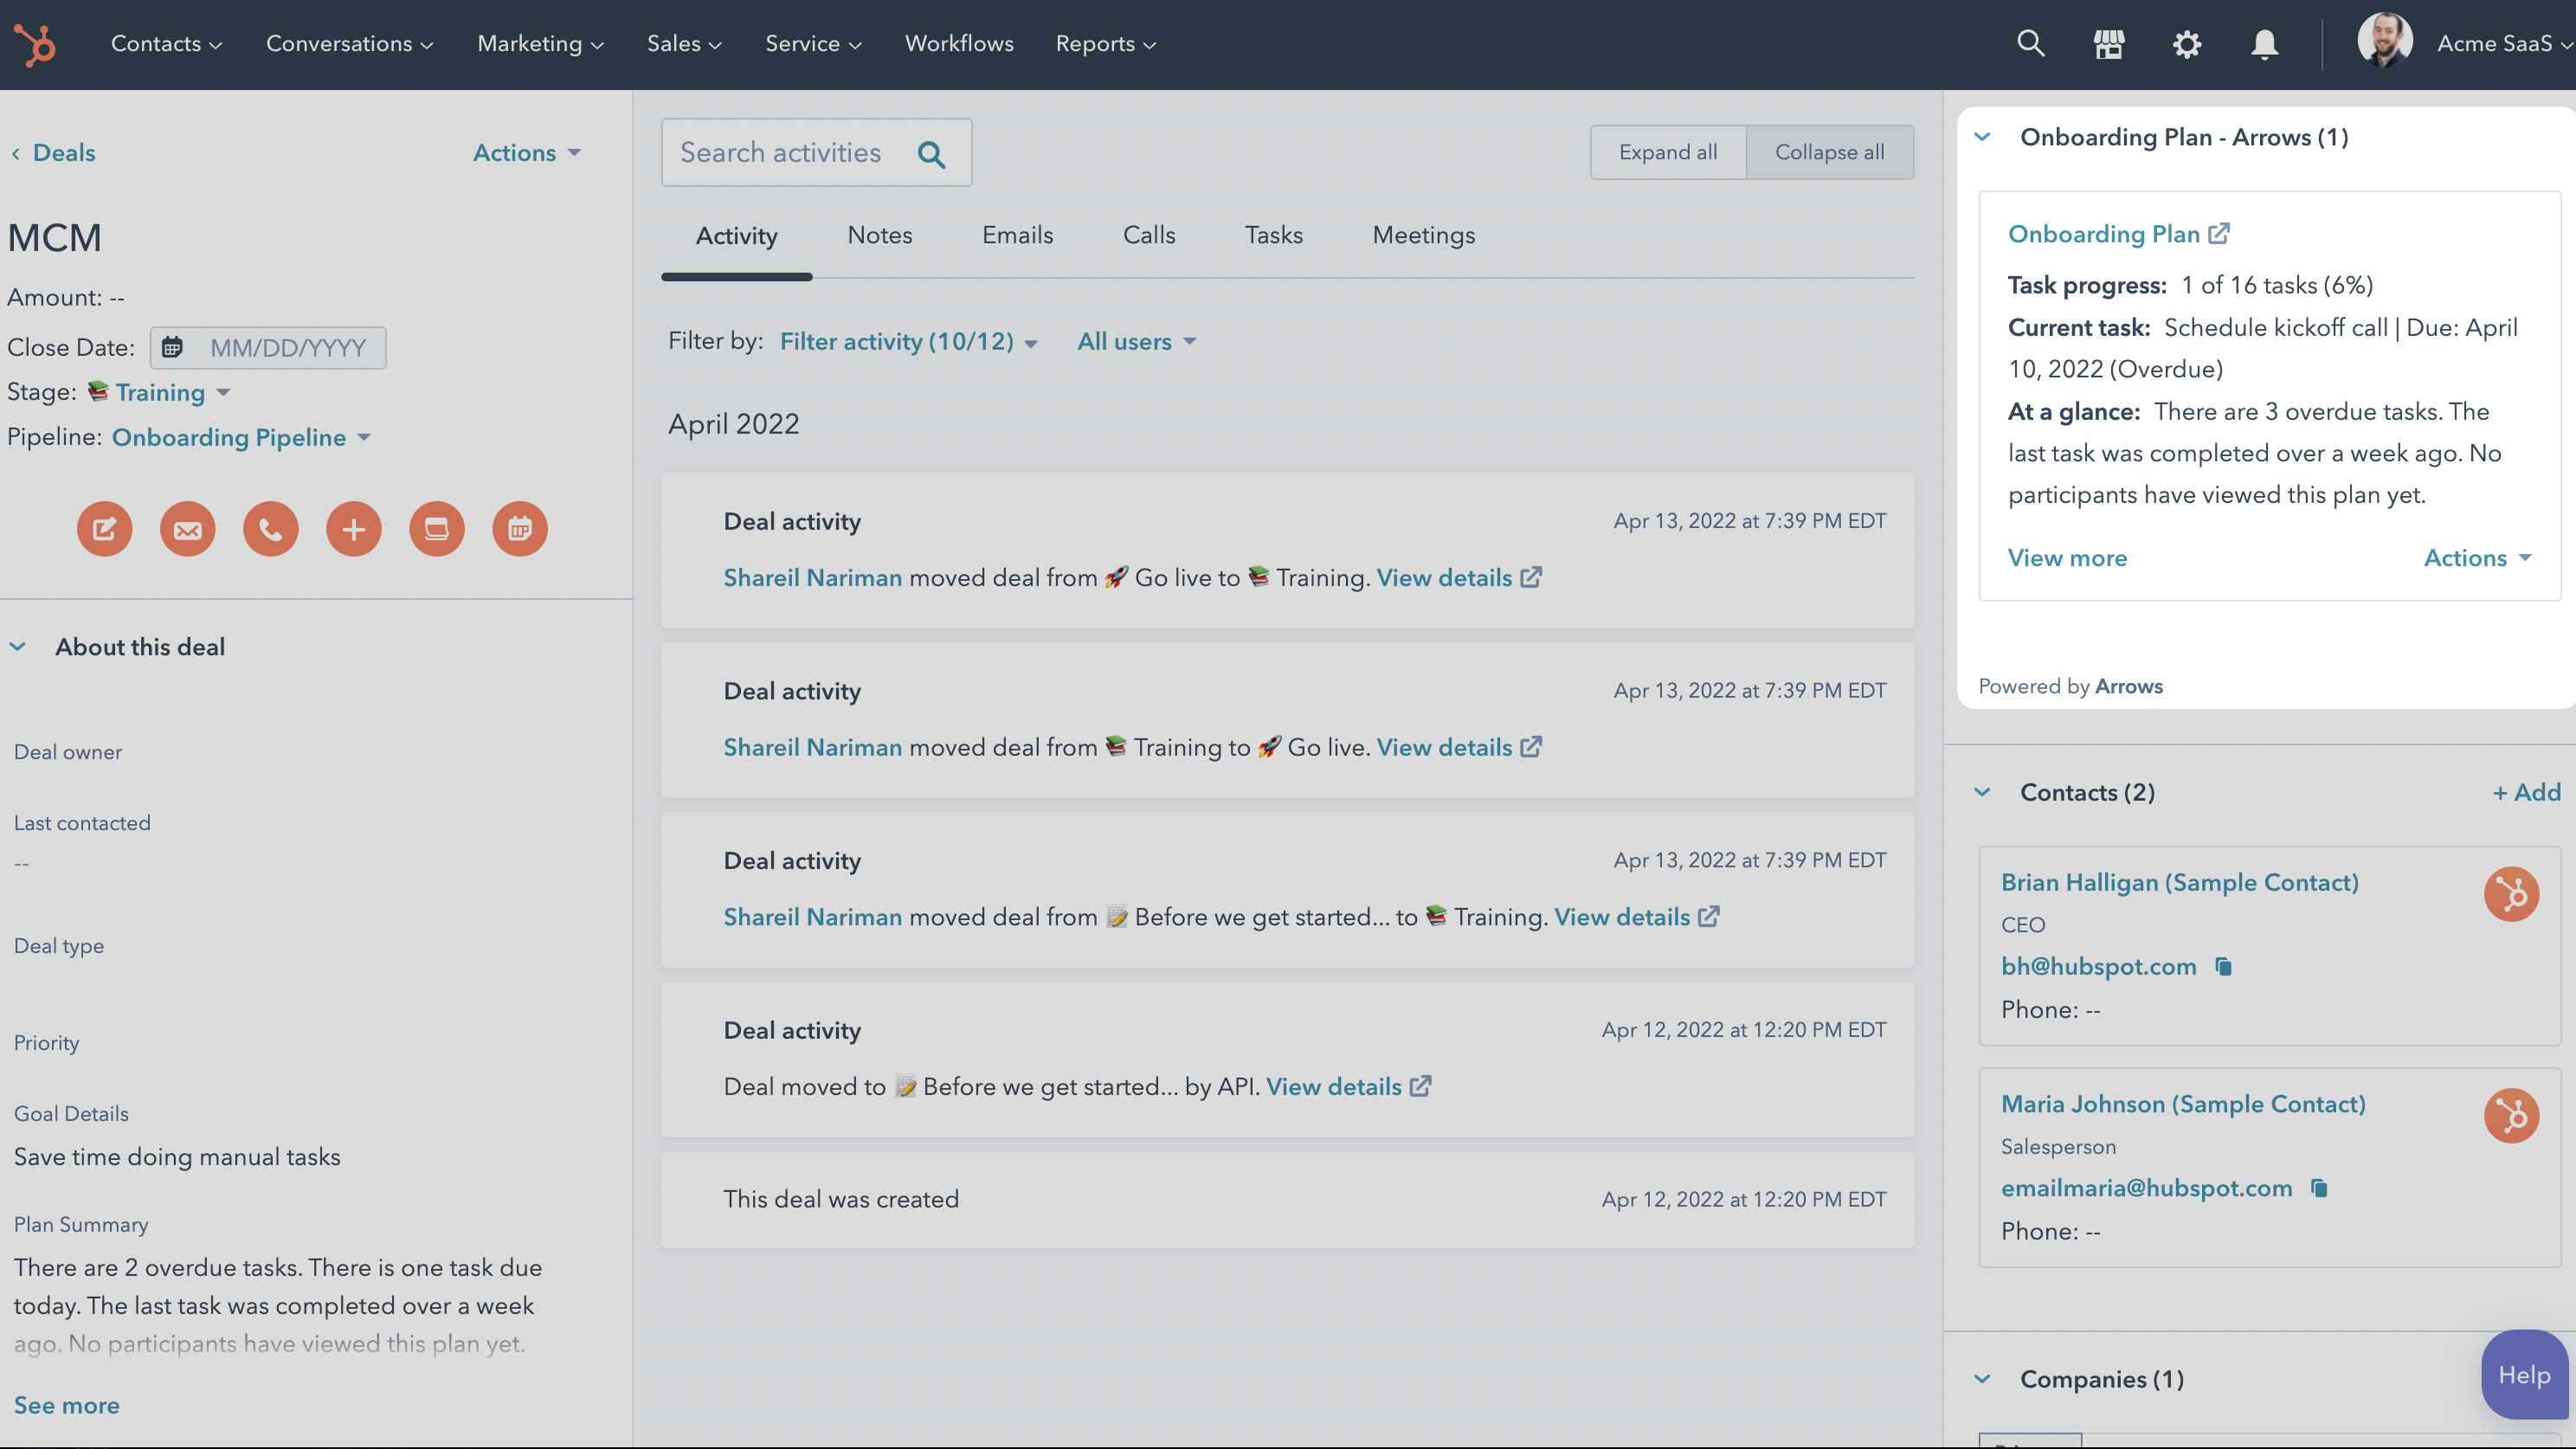2576x1449 pixels.
Task: Create a task via the plus icon
Action: 353,529
